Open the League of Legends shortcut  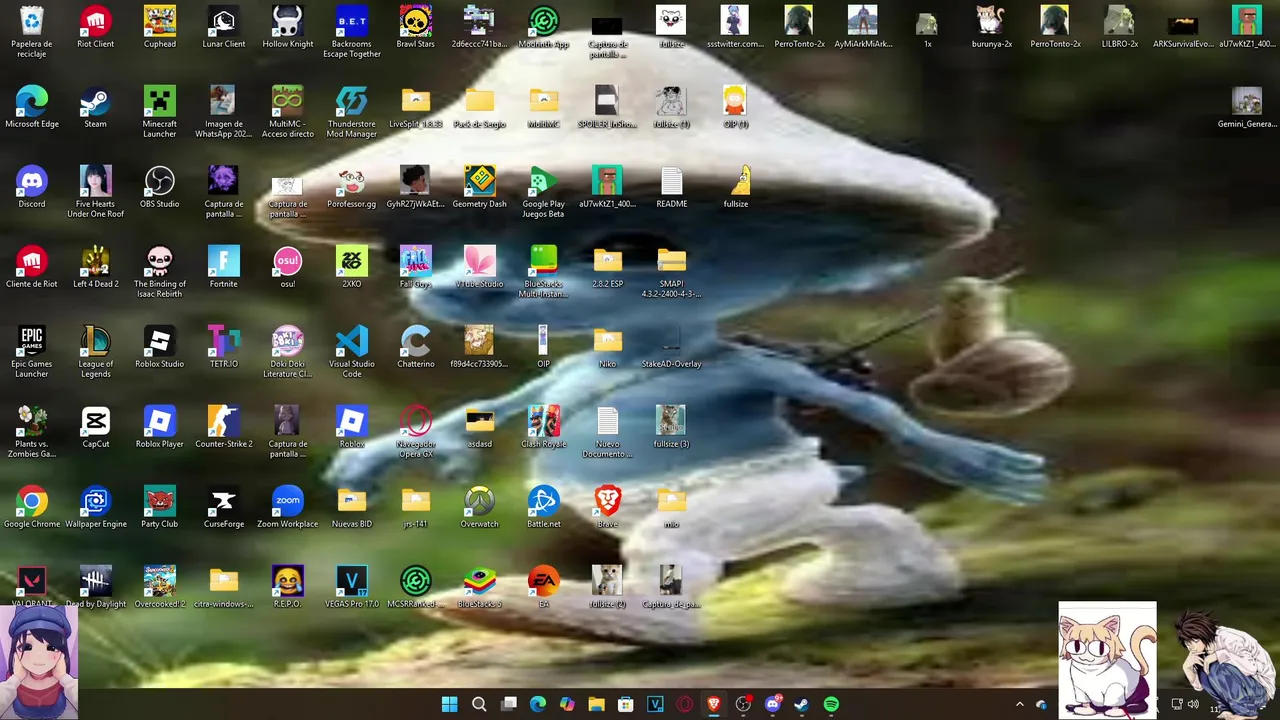(95, 352)
